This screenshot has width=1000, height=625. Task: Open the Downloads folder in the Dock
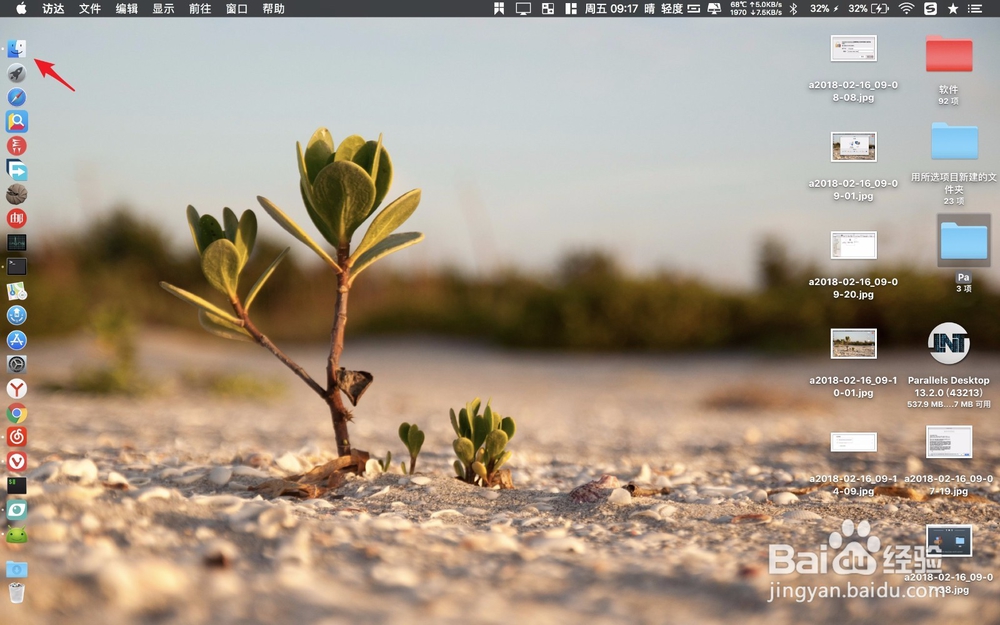pos(17,569)
